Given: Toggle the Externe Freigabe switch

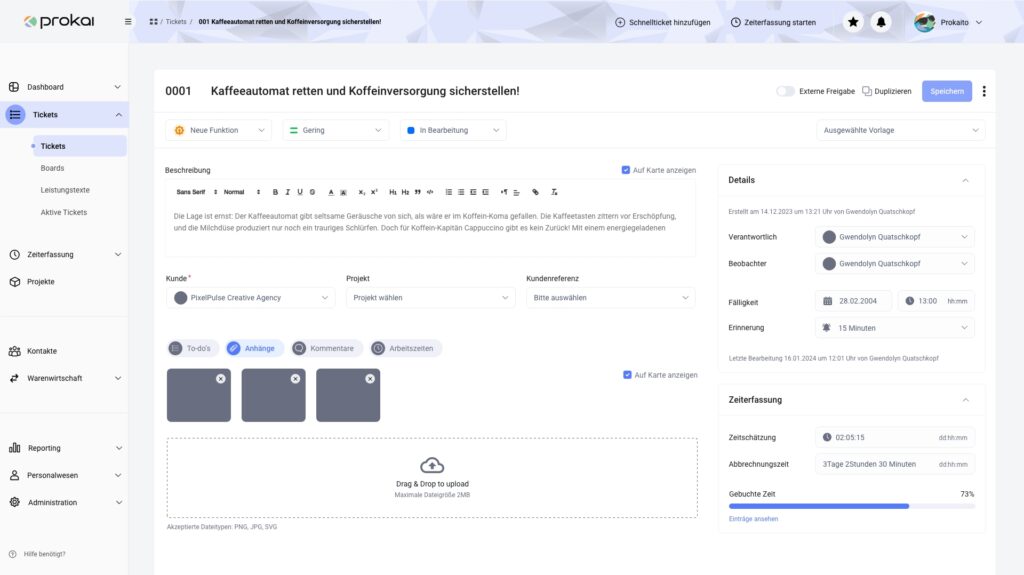Looking at the screenshot, I should (786, 91).
